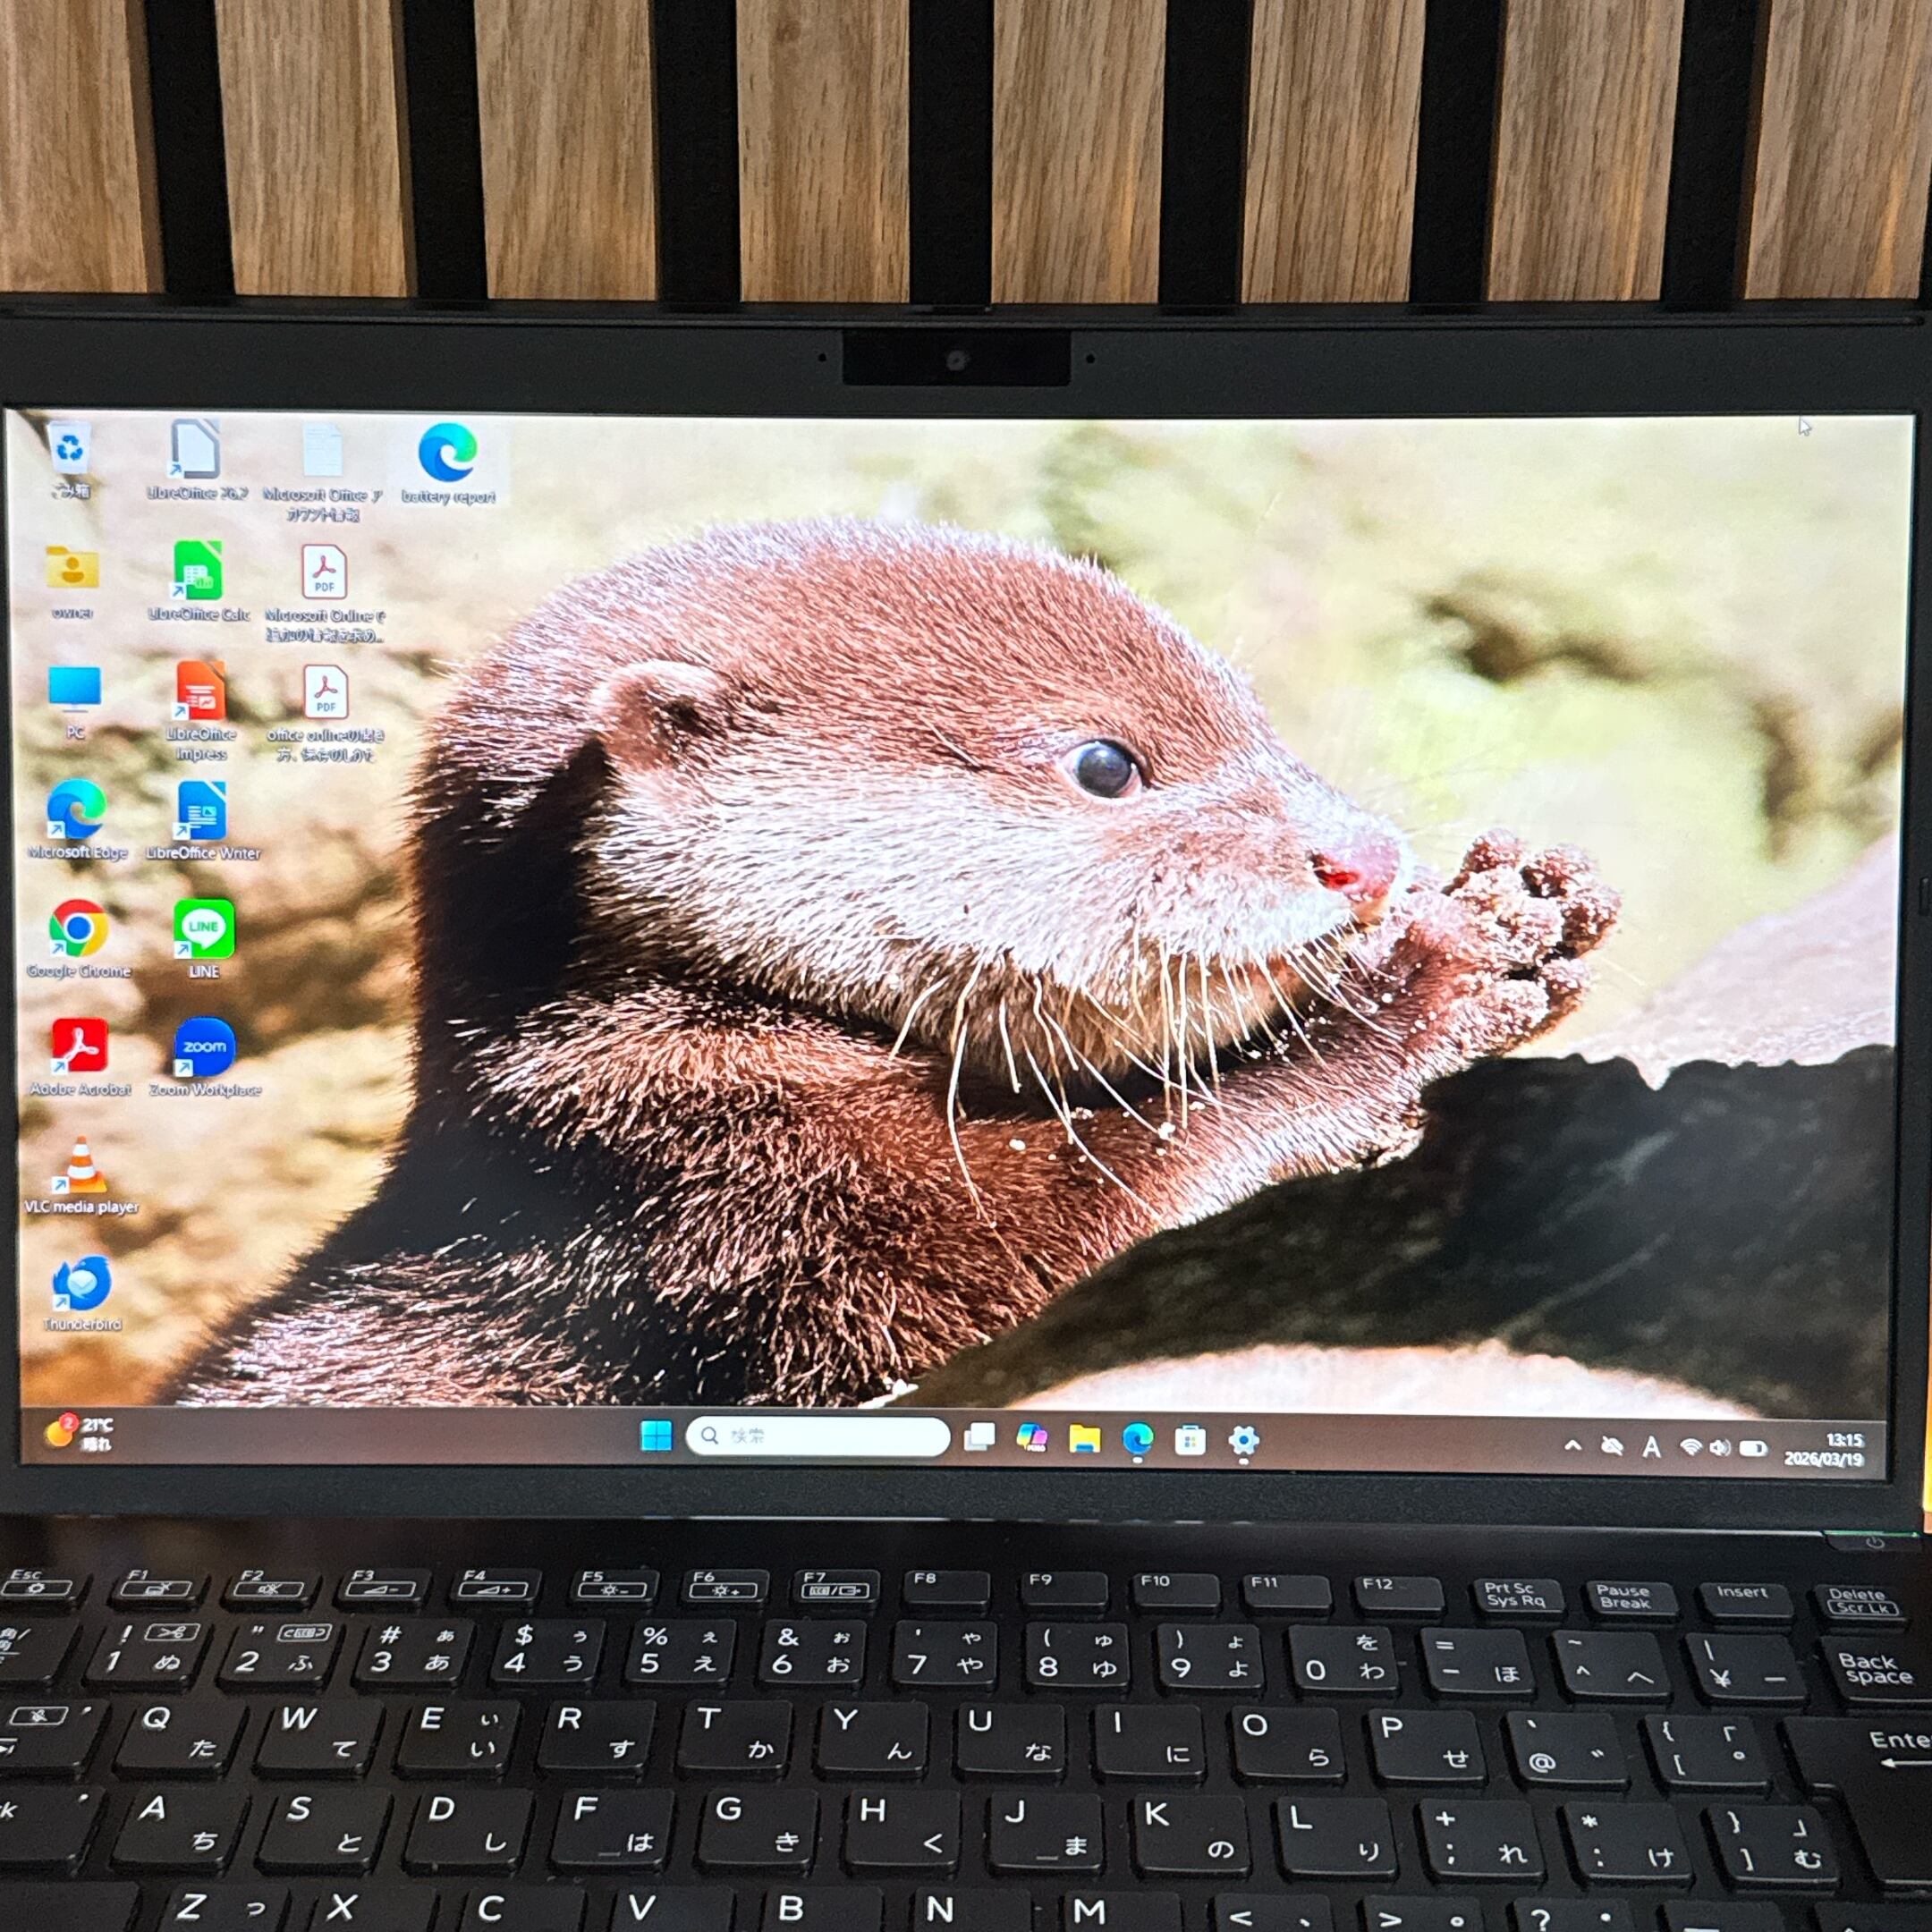Viewport: 1932px width, 1932px height.
Task: Open File Explorer from taskbar
Action: click(1084, 1439)
